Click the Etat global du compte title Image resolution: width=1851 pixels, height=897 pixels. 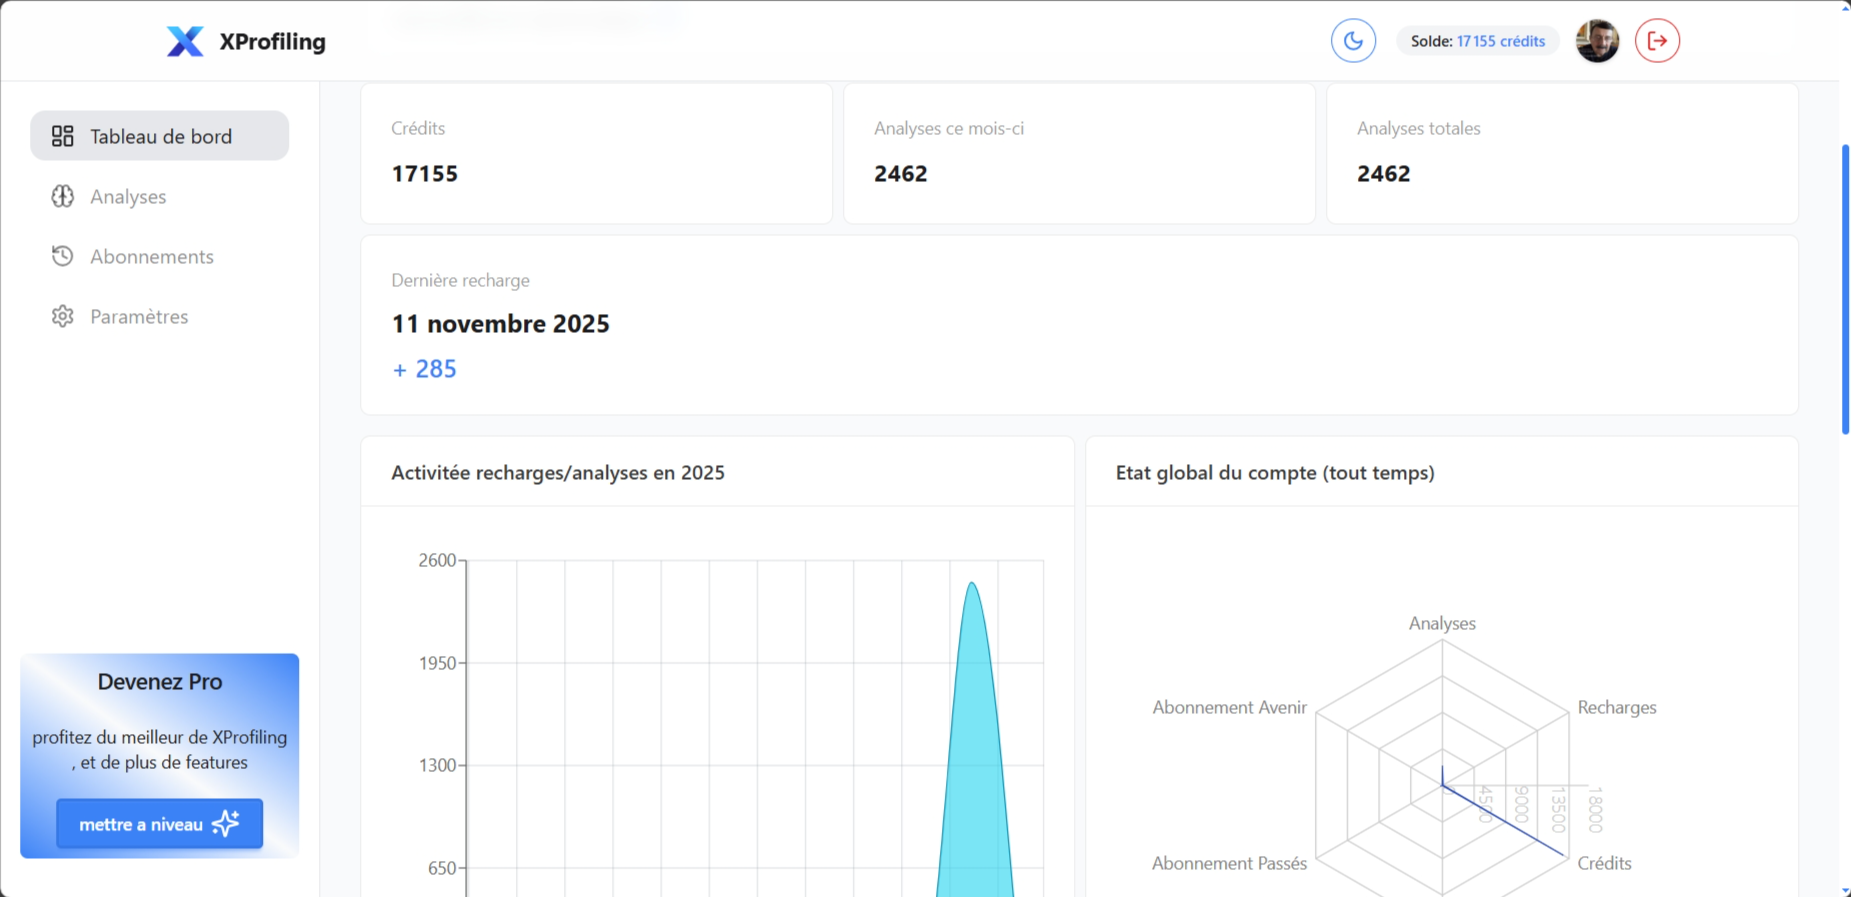click(1275, 472)
